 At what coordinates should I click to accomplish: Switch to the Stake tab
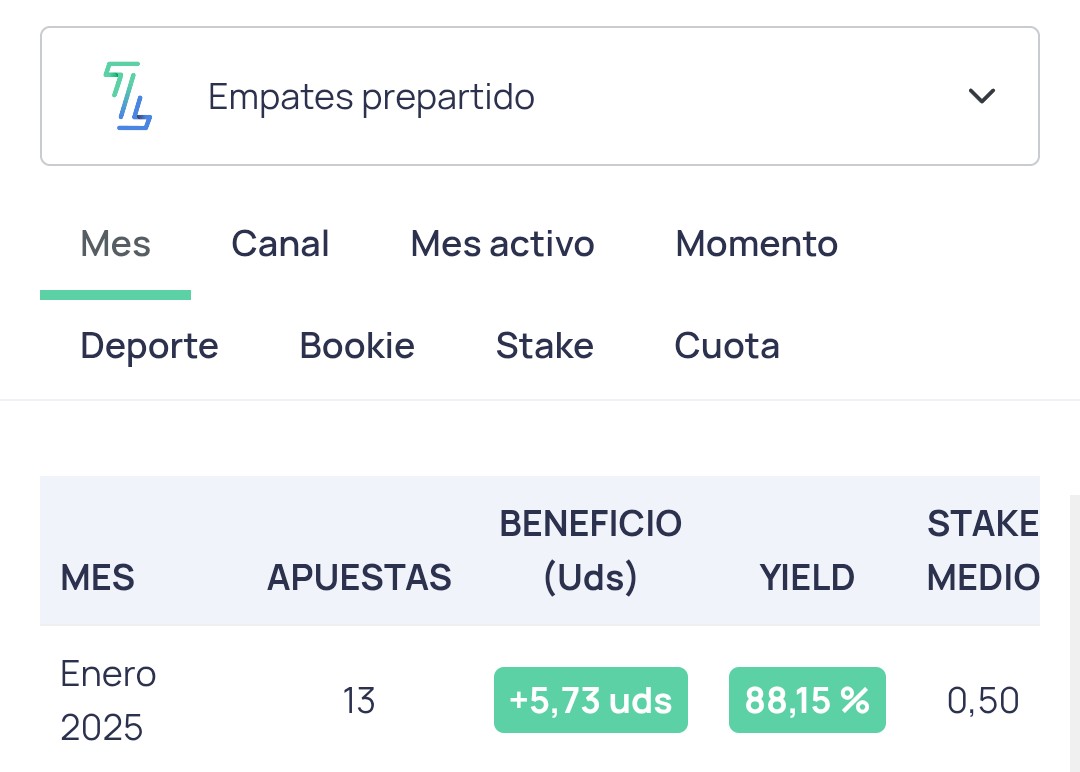pos(544,346)
